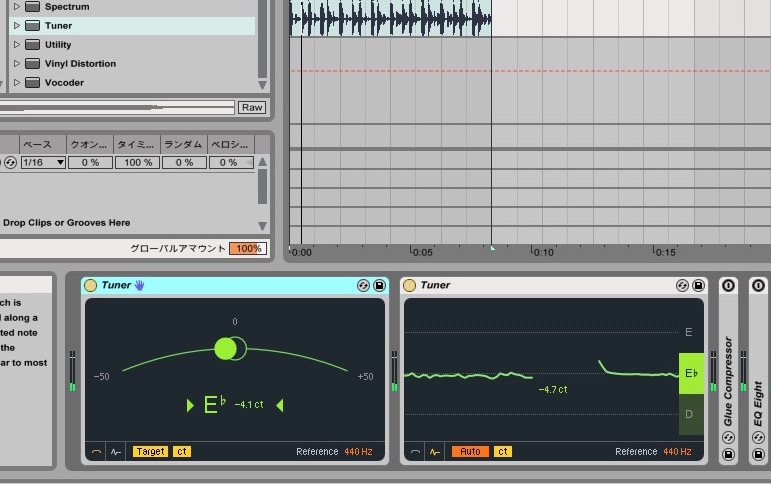Click the velocity 0 % field
Screen dimensions: 771x484
tap(229, 162)
